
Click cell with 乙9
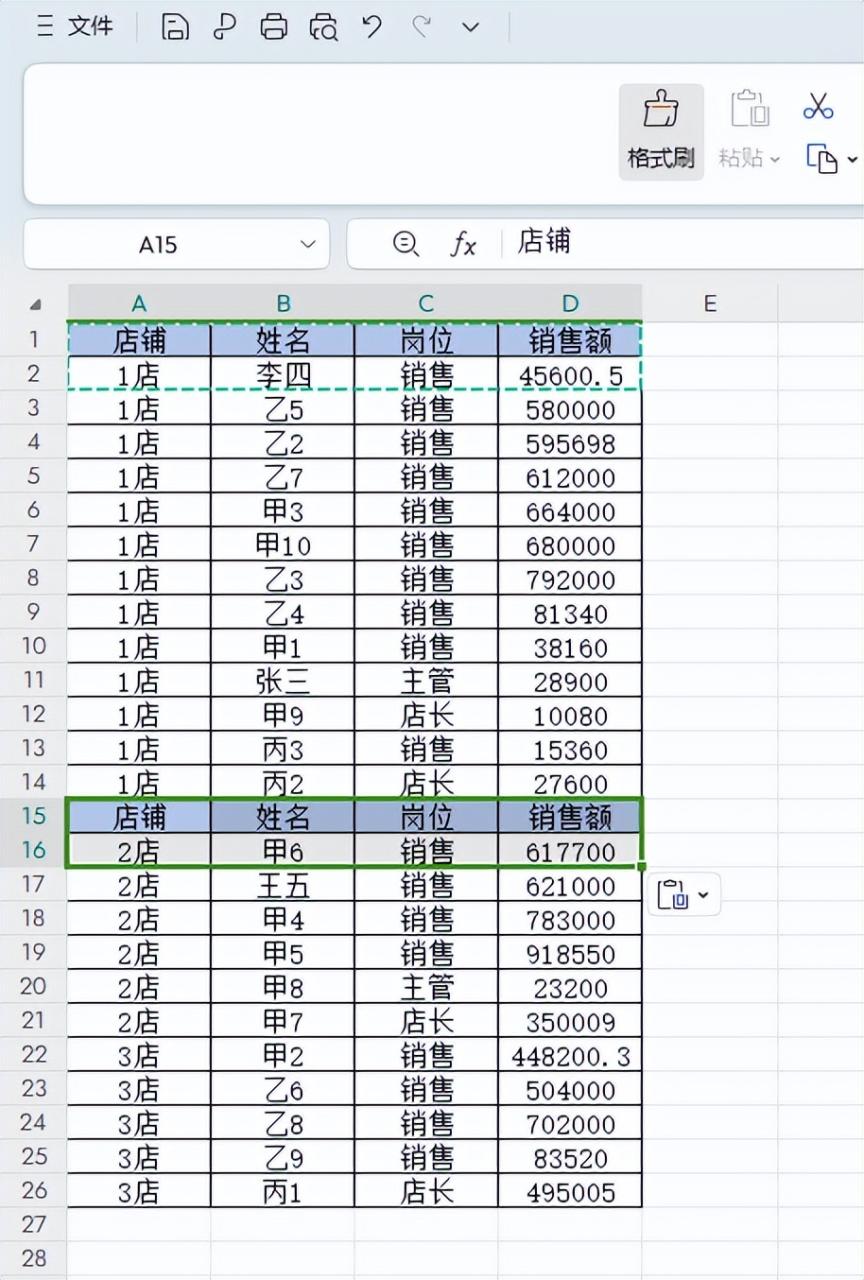click(x=283, y=1158)
